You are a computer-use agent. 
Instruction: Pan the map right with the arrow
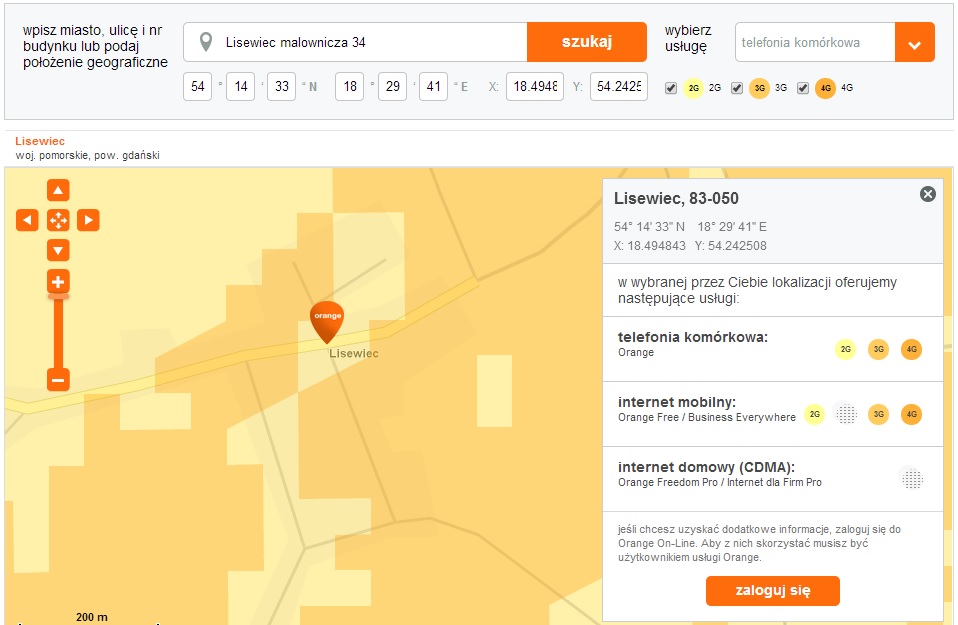pyautogui.click(x=88, y=220)
